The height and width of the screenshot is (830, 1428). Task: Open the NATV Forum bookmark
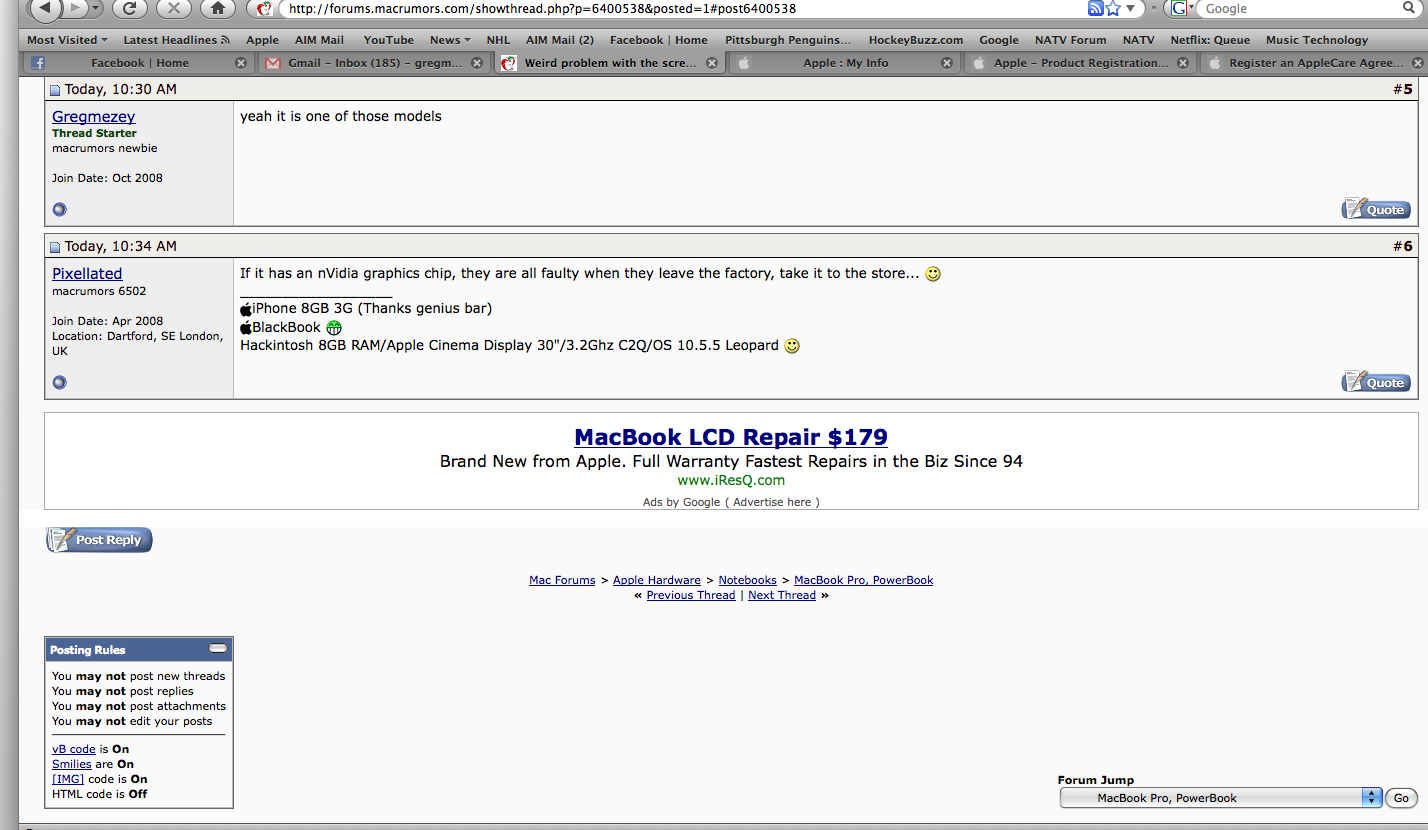[1070, 40]
